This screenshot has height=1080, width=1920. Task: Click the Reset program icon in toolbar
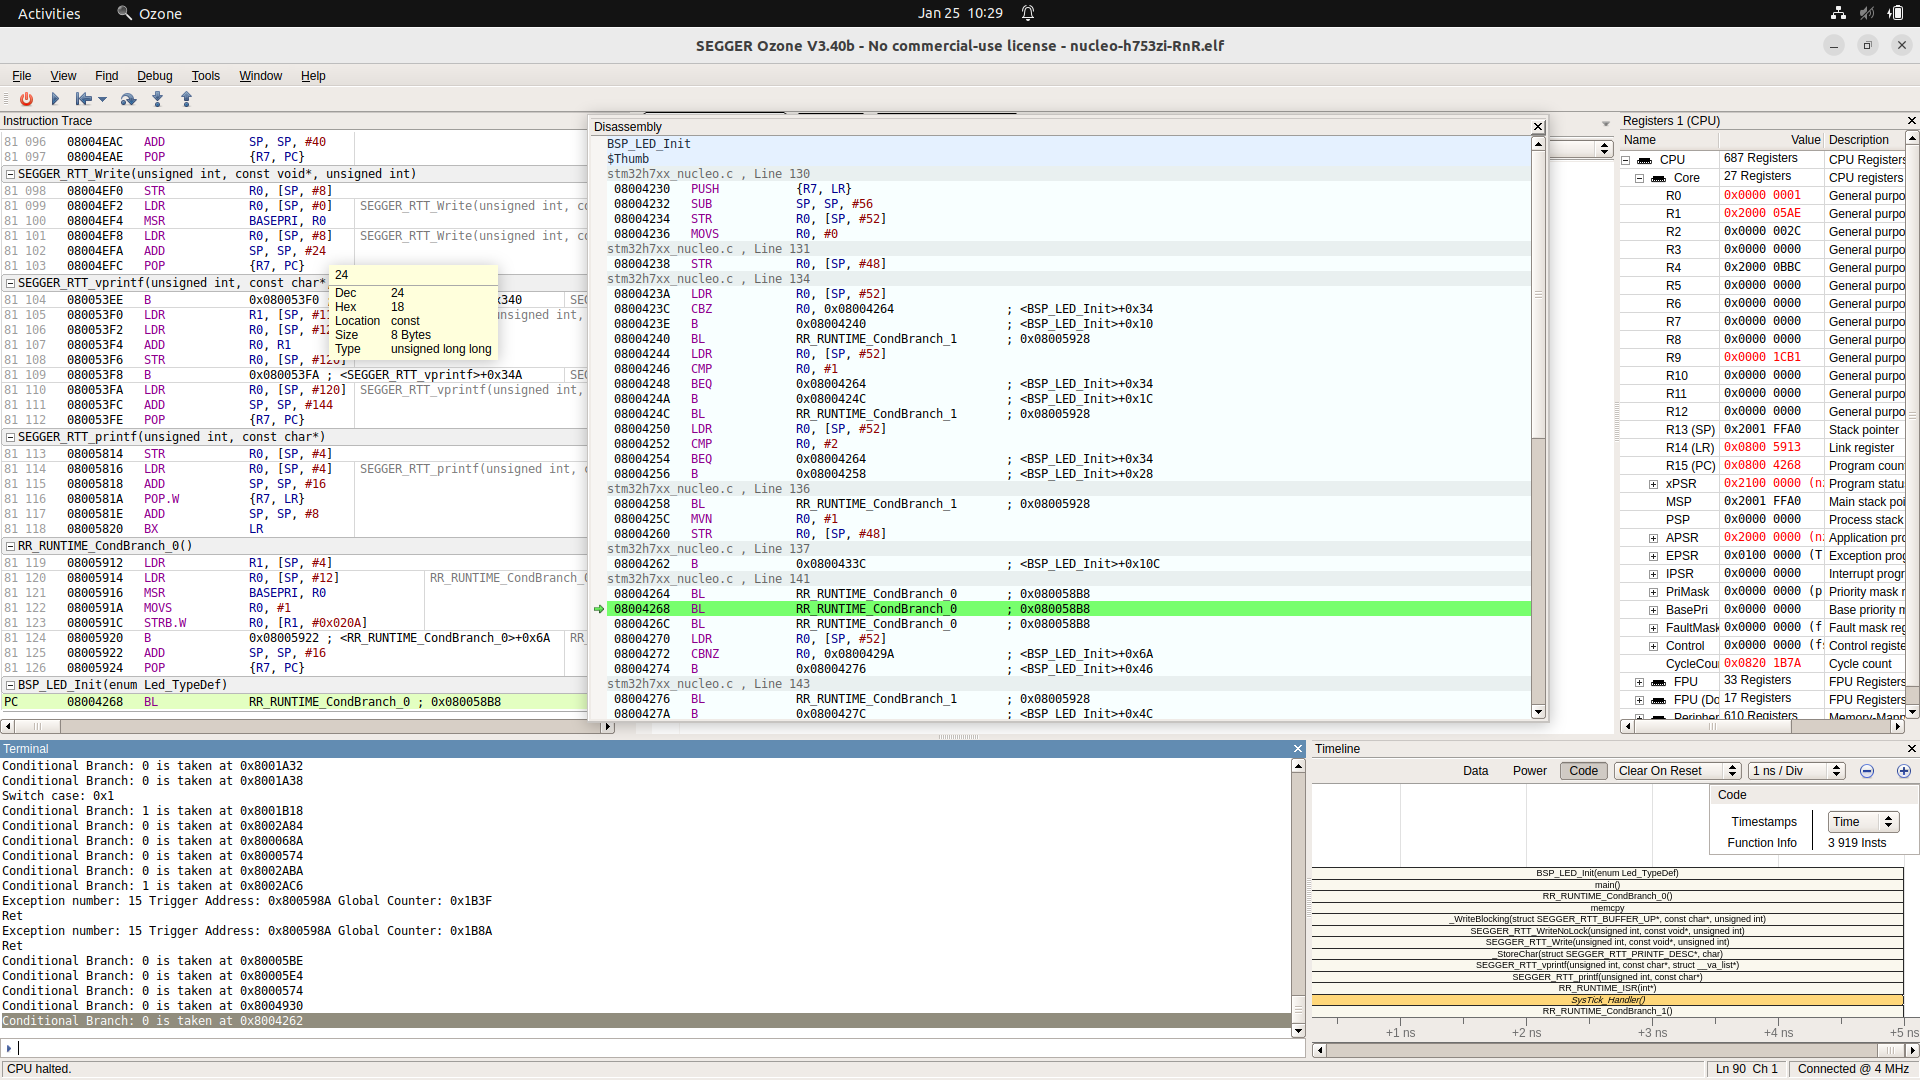pos(84,99)
